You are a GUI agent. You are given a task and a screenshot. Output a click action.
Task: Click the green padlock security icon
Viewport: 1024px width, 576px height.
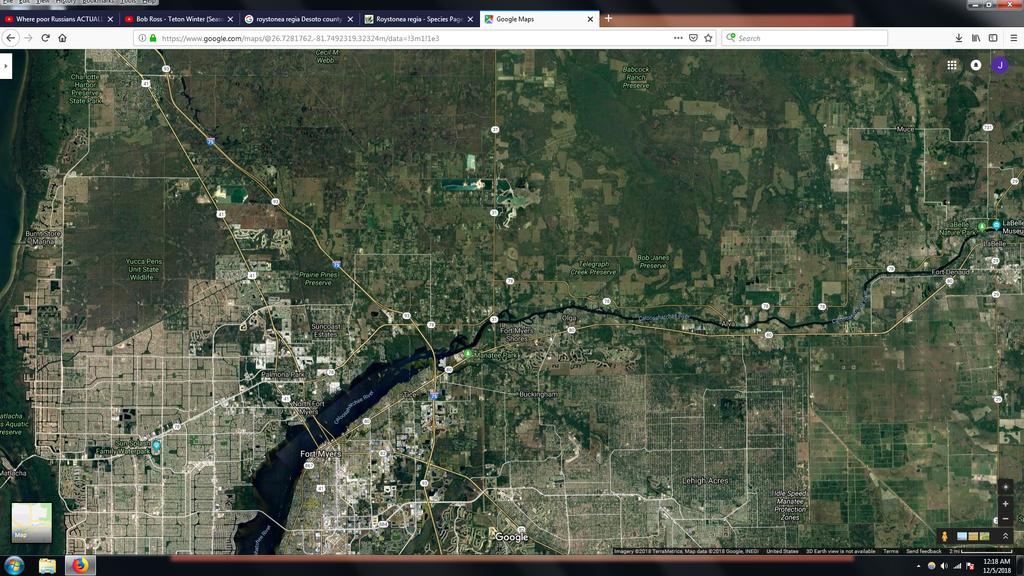point(153,38)
